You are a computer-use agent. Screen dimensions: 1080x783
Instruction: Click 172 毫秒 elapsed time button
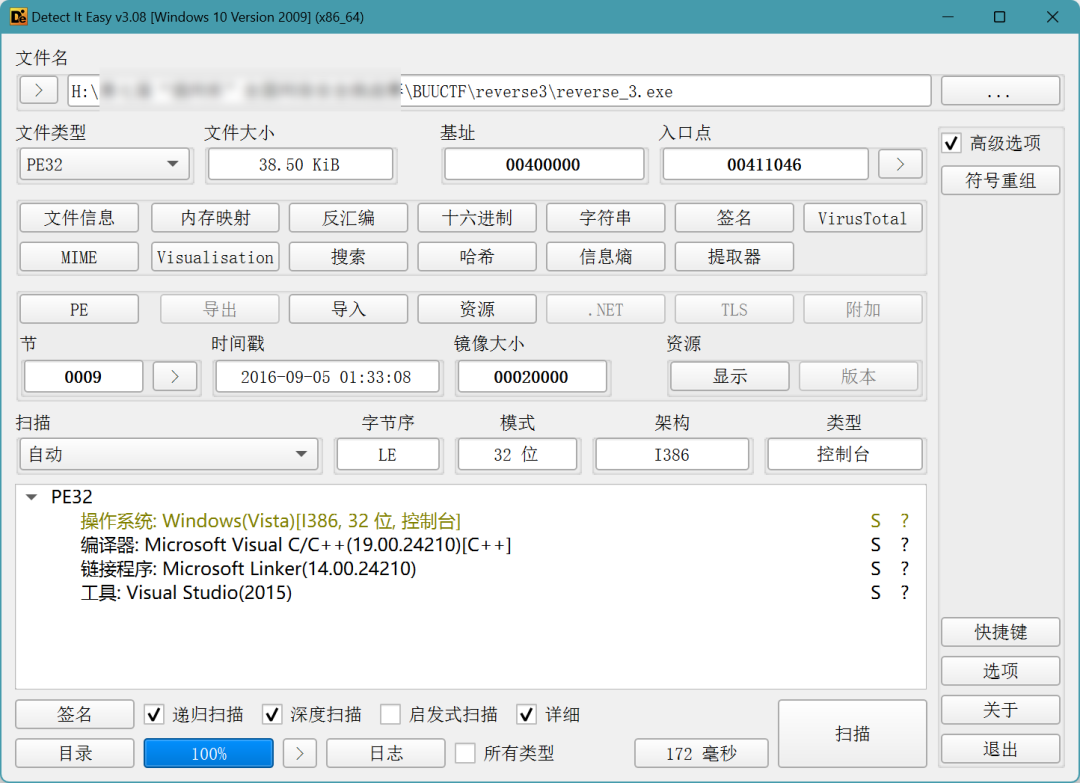pyautogui.click(x=701, y=753)
